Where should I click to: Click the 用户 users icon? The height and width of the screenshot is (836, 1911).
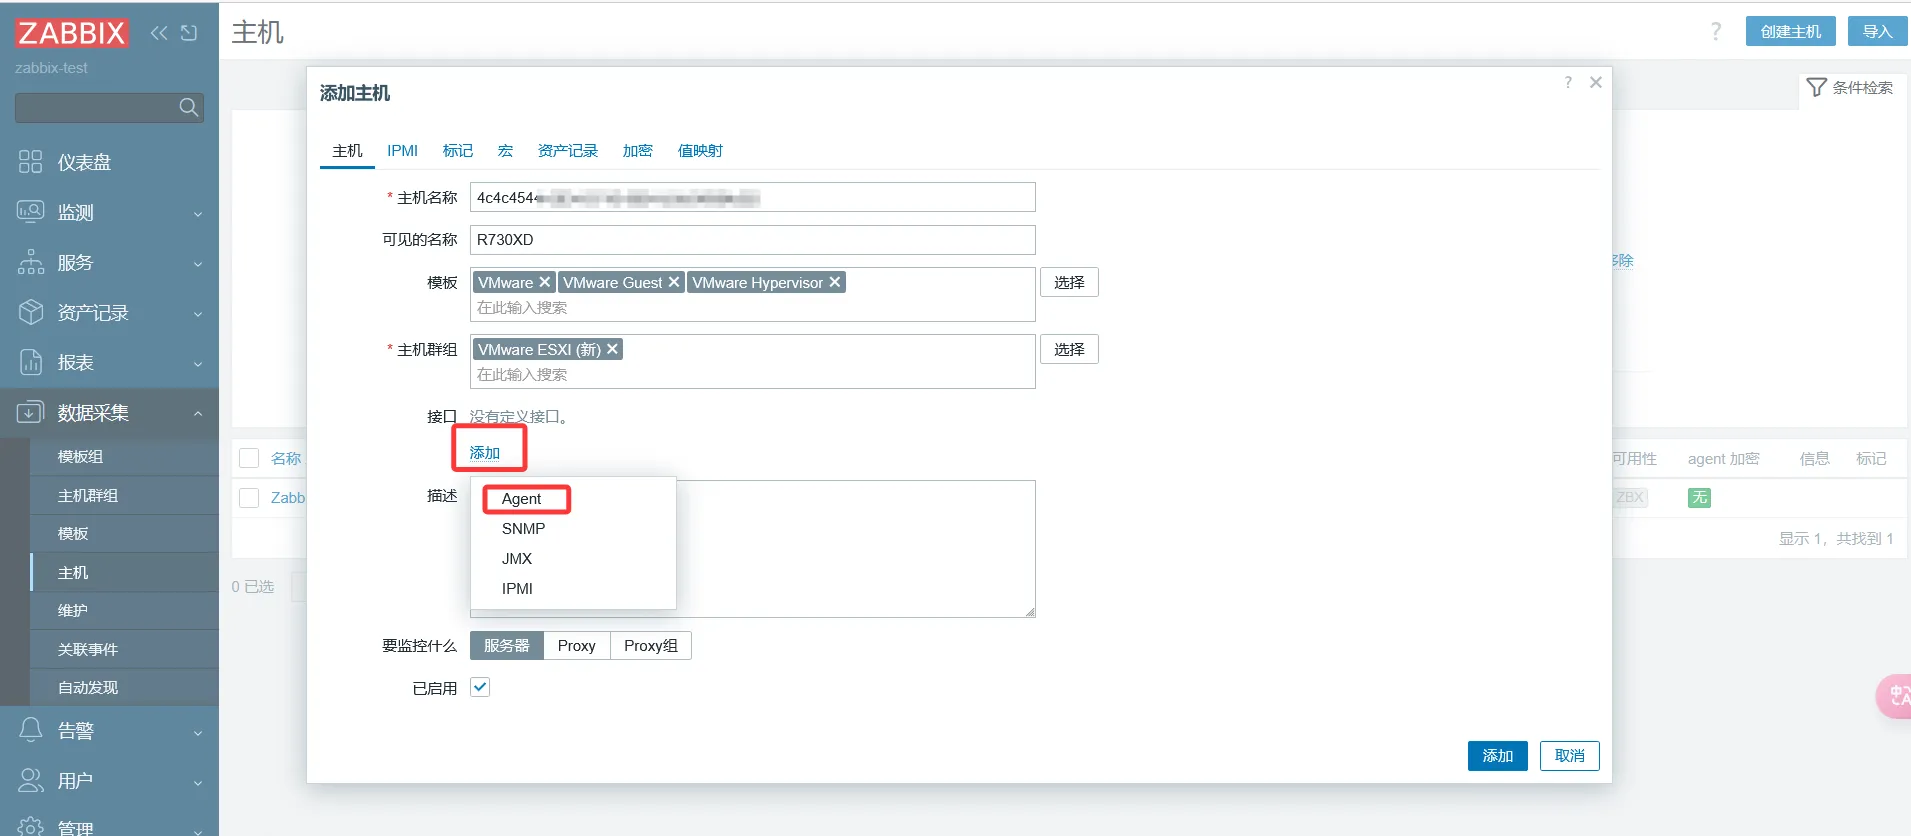pyautogui.click(x=31, y=780)
